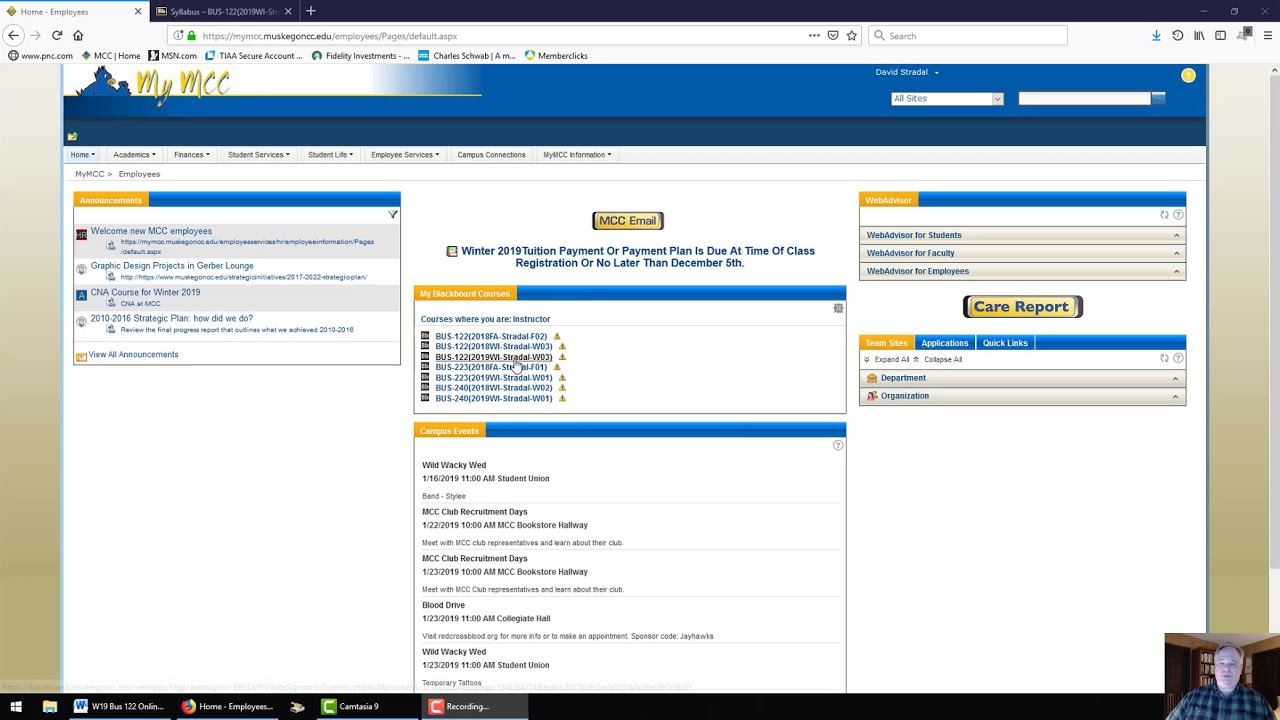Open the browser home page
This screenshot has height=720, width=1280.
click(x=78, y=35)
